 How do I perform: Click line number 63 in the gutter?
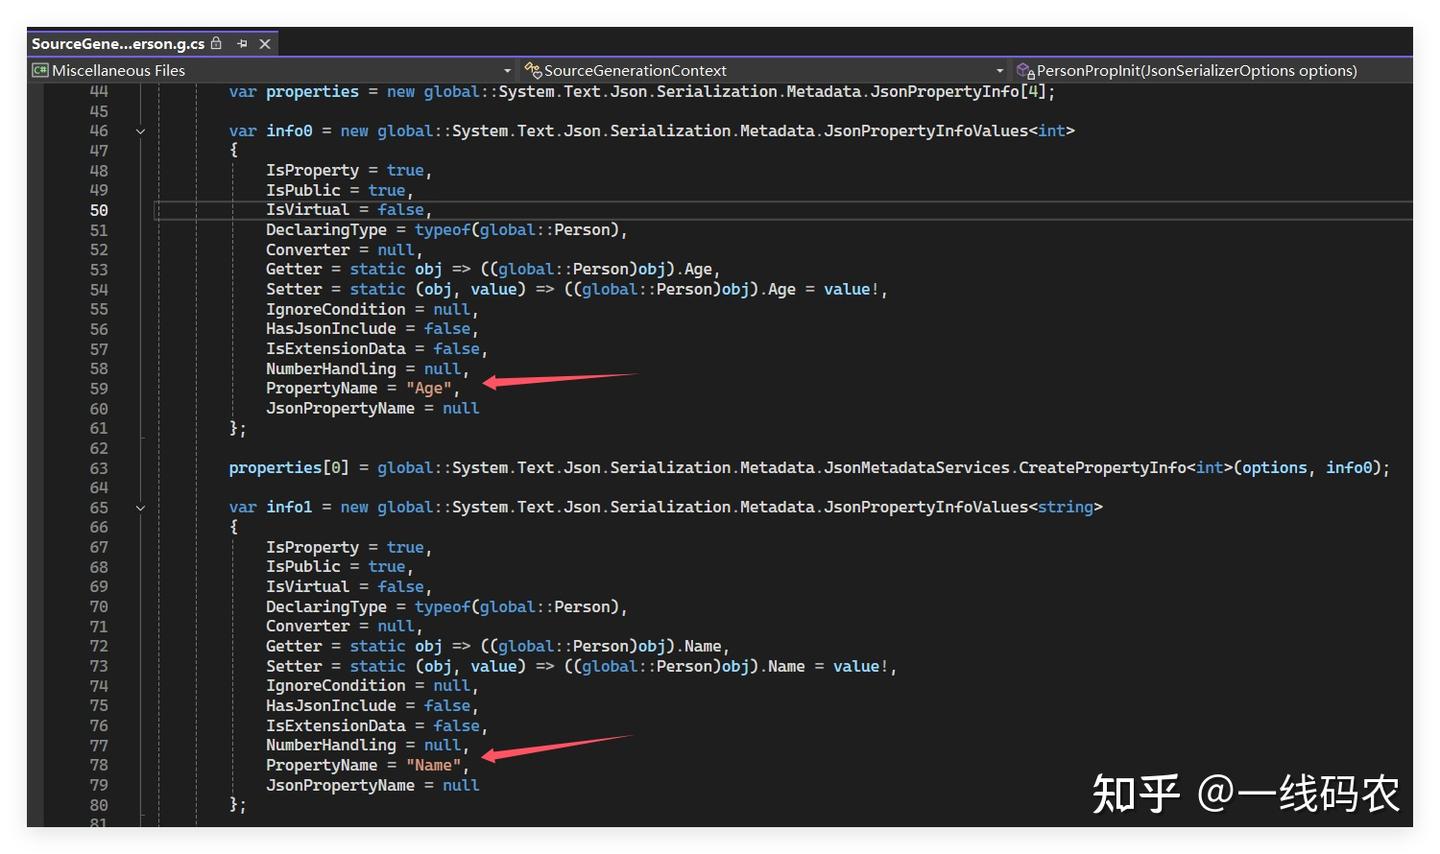[x=99, y=468]
